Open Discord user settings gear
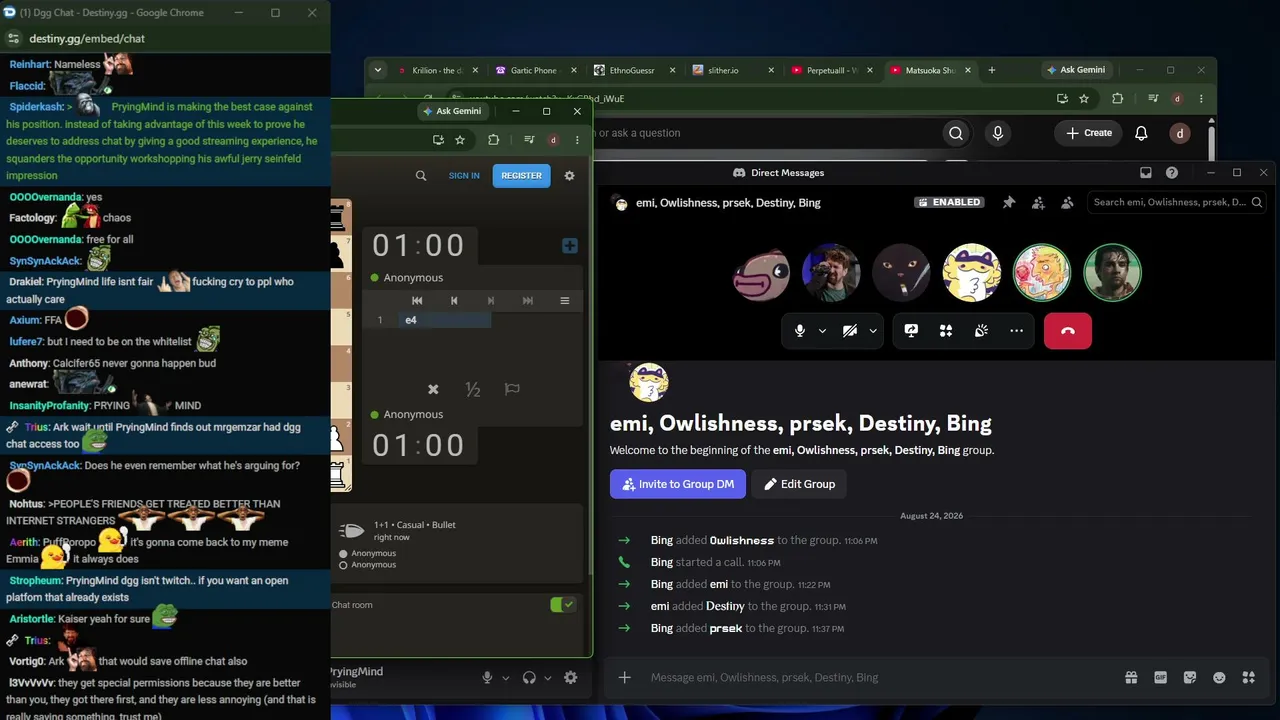 (x=570, y=678)
